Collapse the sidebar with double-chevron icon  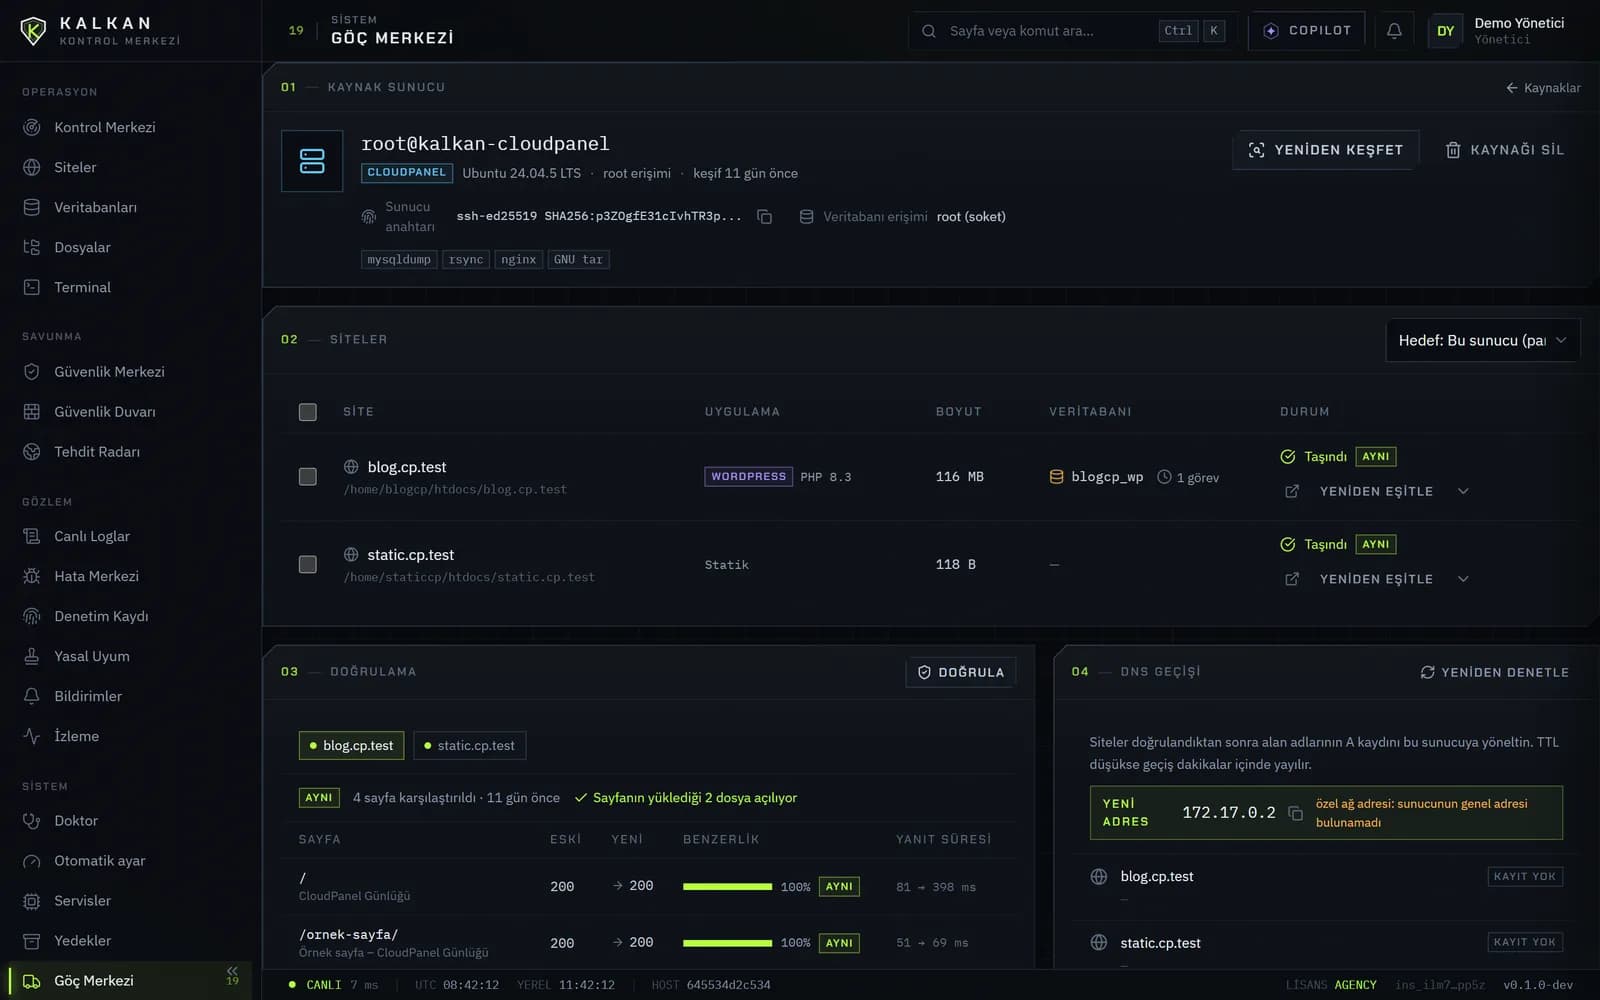tap(232, 971)
